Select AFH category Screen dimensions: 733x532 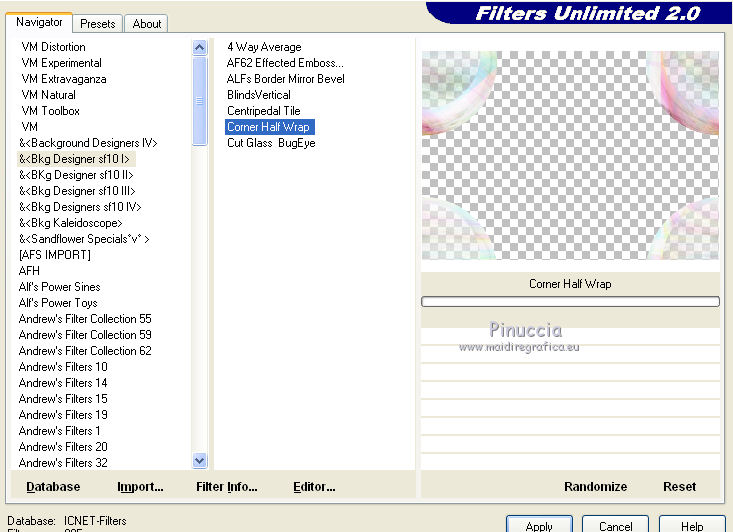(29, 271)
